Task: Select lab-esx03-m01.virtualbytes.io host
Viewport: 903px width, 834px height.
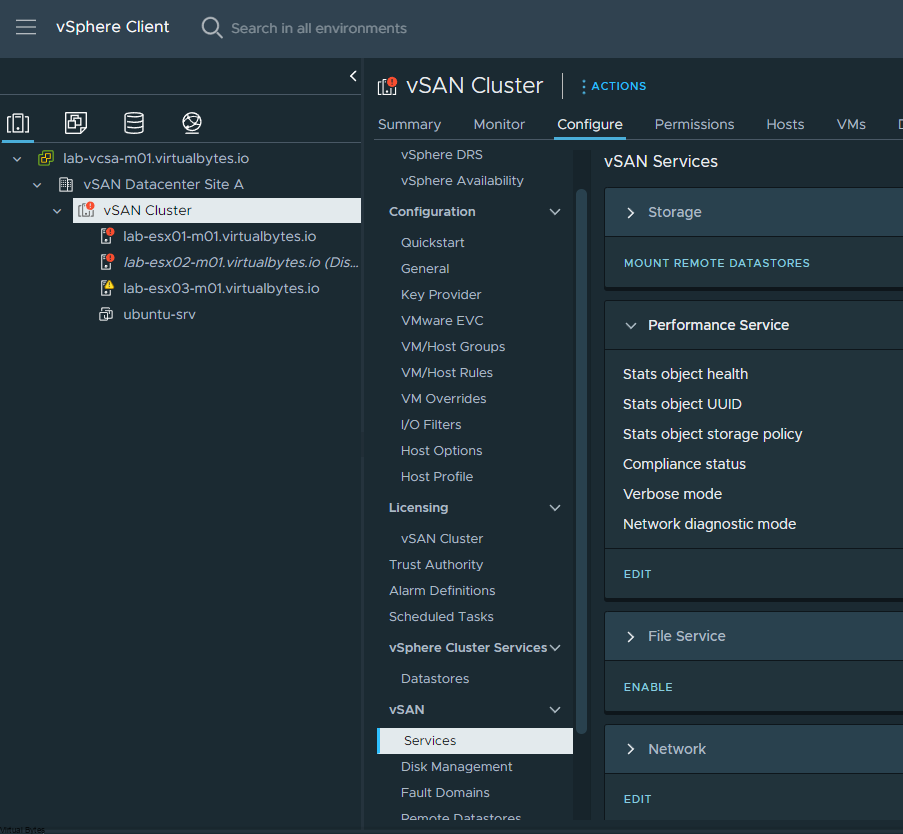Action: click(x=221, y=288)
